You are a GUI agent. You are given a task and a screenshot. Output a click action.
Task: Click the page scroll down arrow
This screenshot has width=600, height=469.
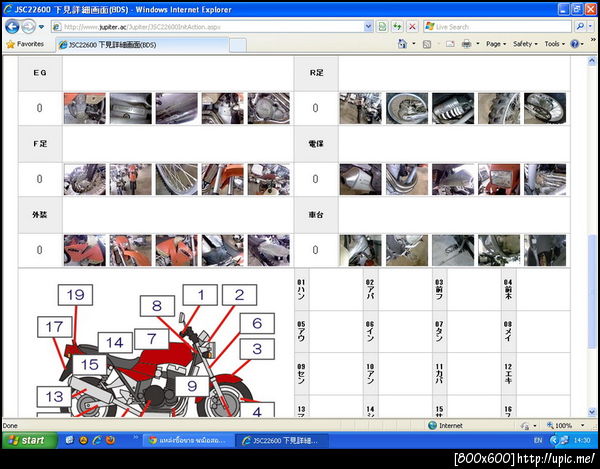tap(592, 412)
